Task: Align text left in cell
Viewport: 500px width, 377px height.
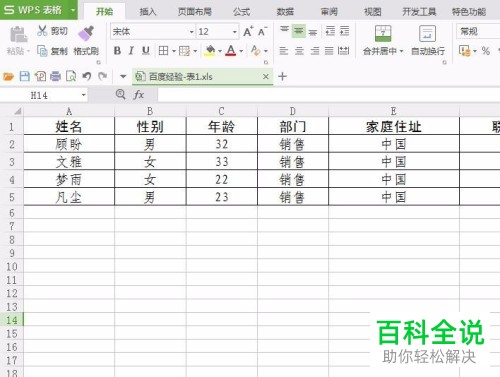Action: [x=284, y=51]
